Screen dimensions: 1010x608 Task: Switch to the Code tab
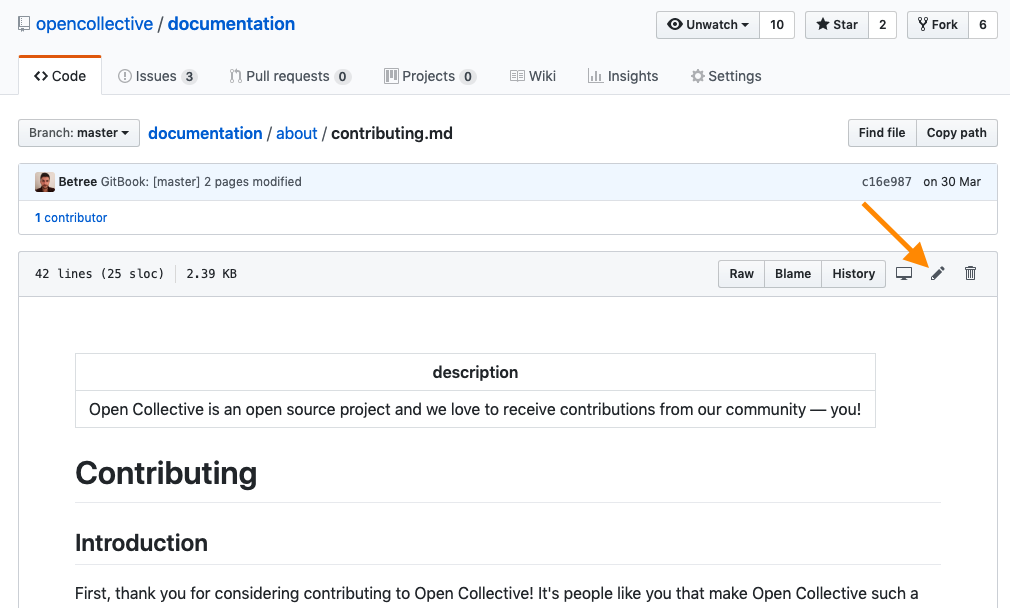point(60,76)
